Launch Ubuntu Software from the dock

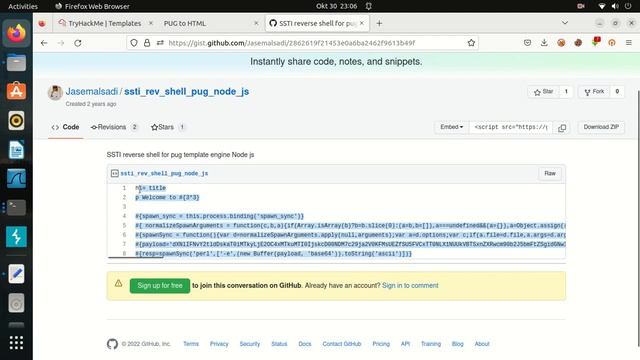coord(16,91)
